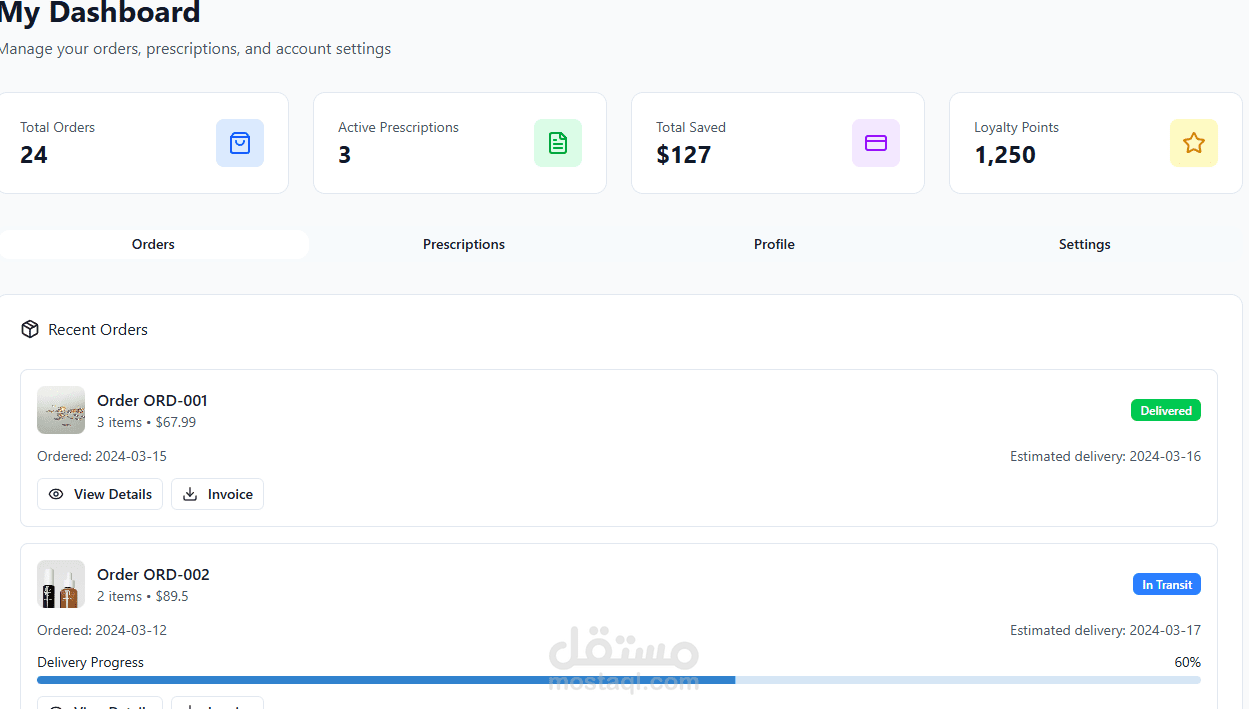Click the In Transit status badge
Screen dimensions: 1249x709
click(1167, 585)
